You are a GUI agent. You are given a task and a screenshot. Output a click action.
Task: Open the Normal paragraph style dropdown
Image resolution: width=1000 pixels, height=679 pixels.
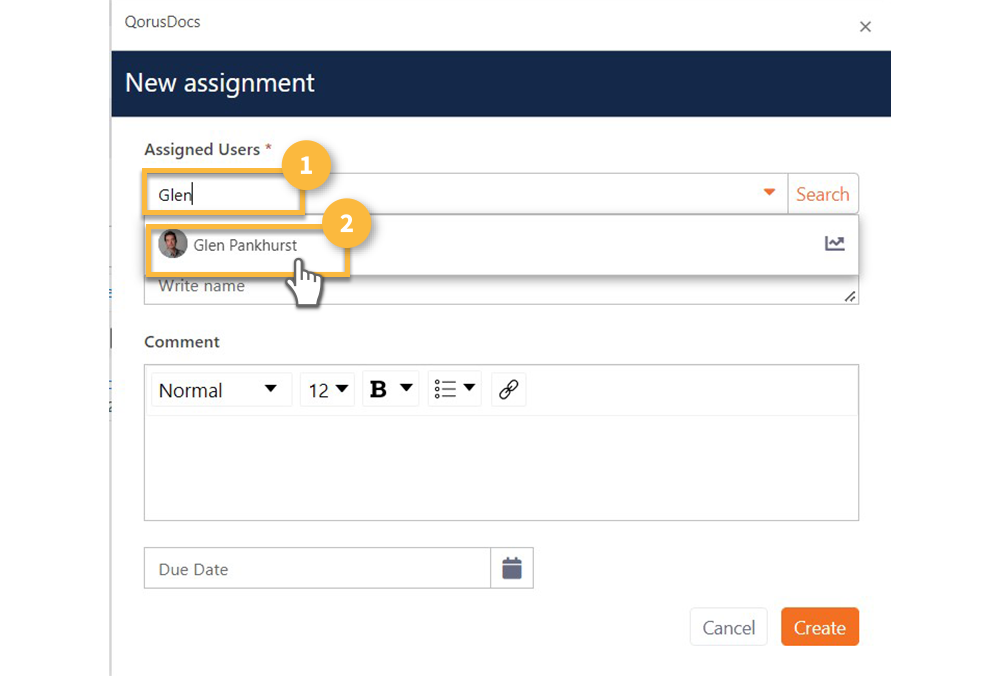click(x=221, y=390)
